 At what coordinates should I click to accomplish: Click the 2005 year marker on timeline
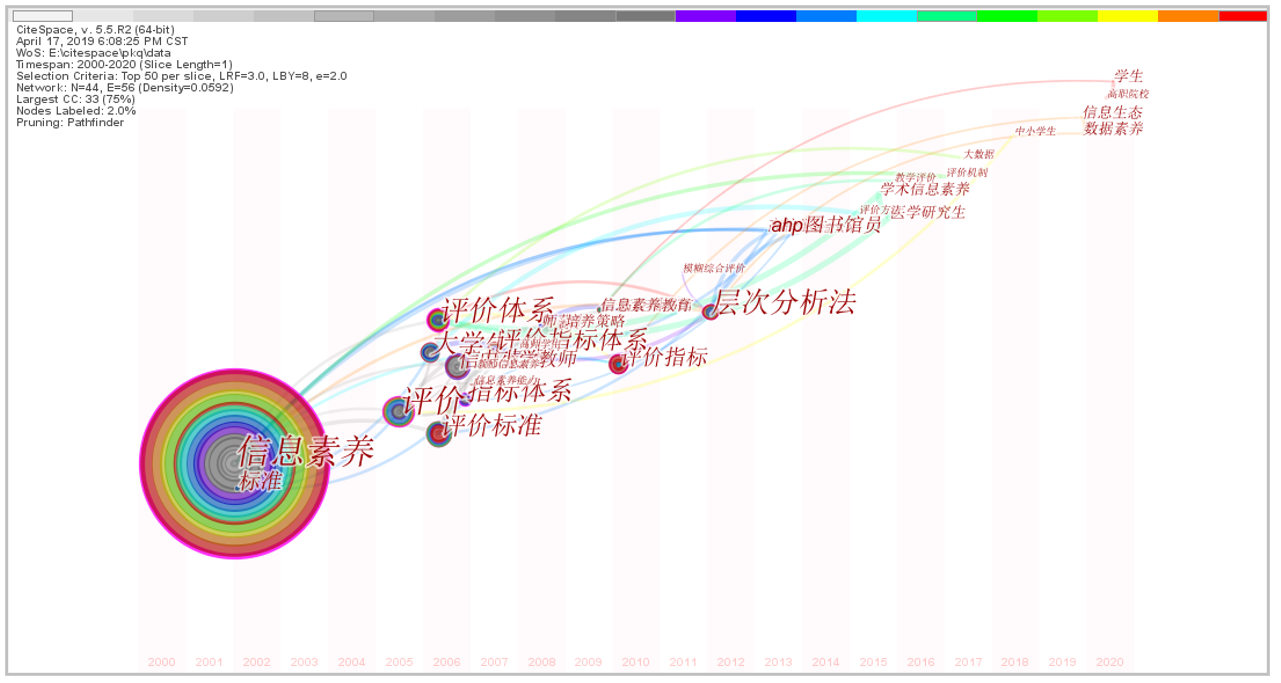[x=399, y=662]
